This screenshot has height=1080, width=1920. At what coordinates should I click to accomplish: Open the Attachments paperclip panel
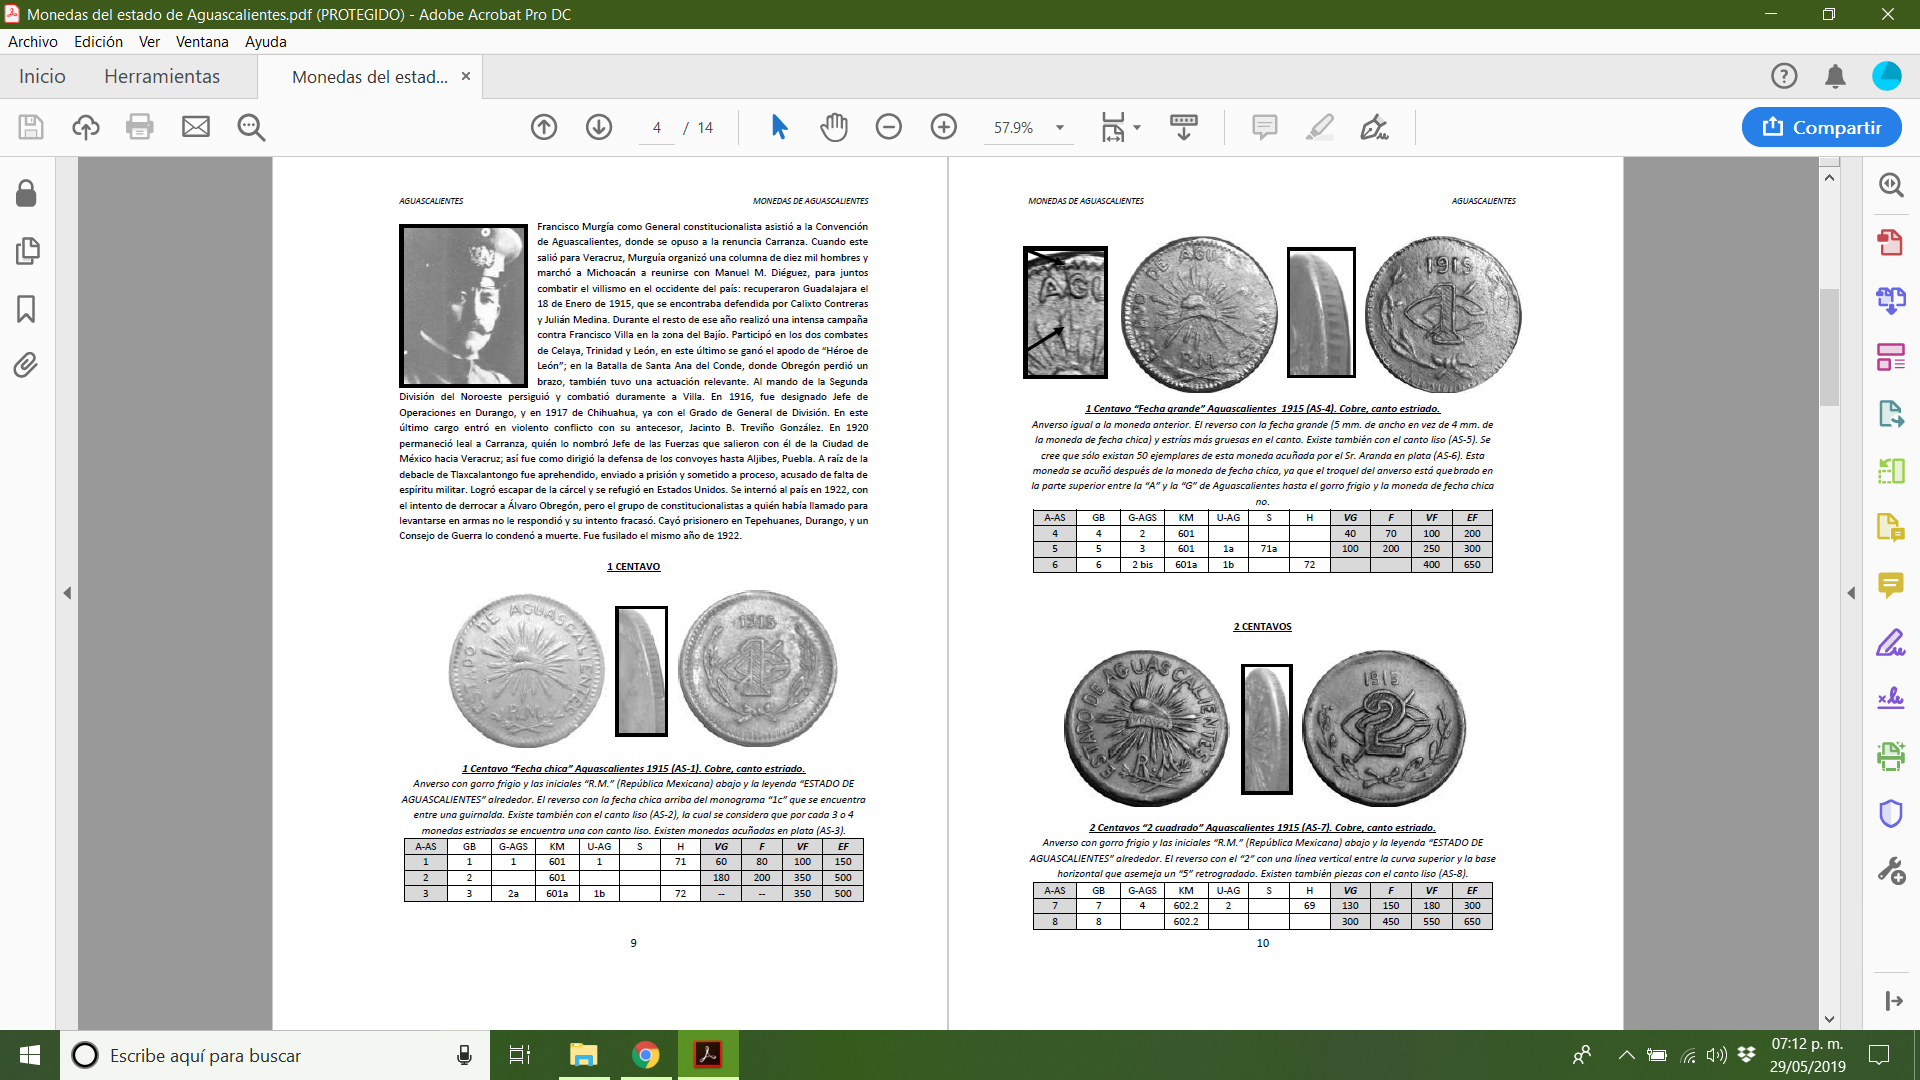26,365
